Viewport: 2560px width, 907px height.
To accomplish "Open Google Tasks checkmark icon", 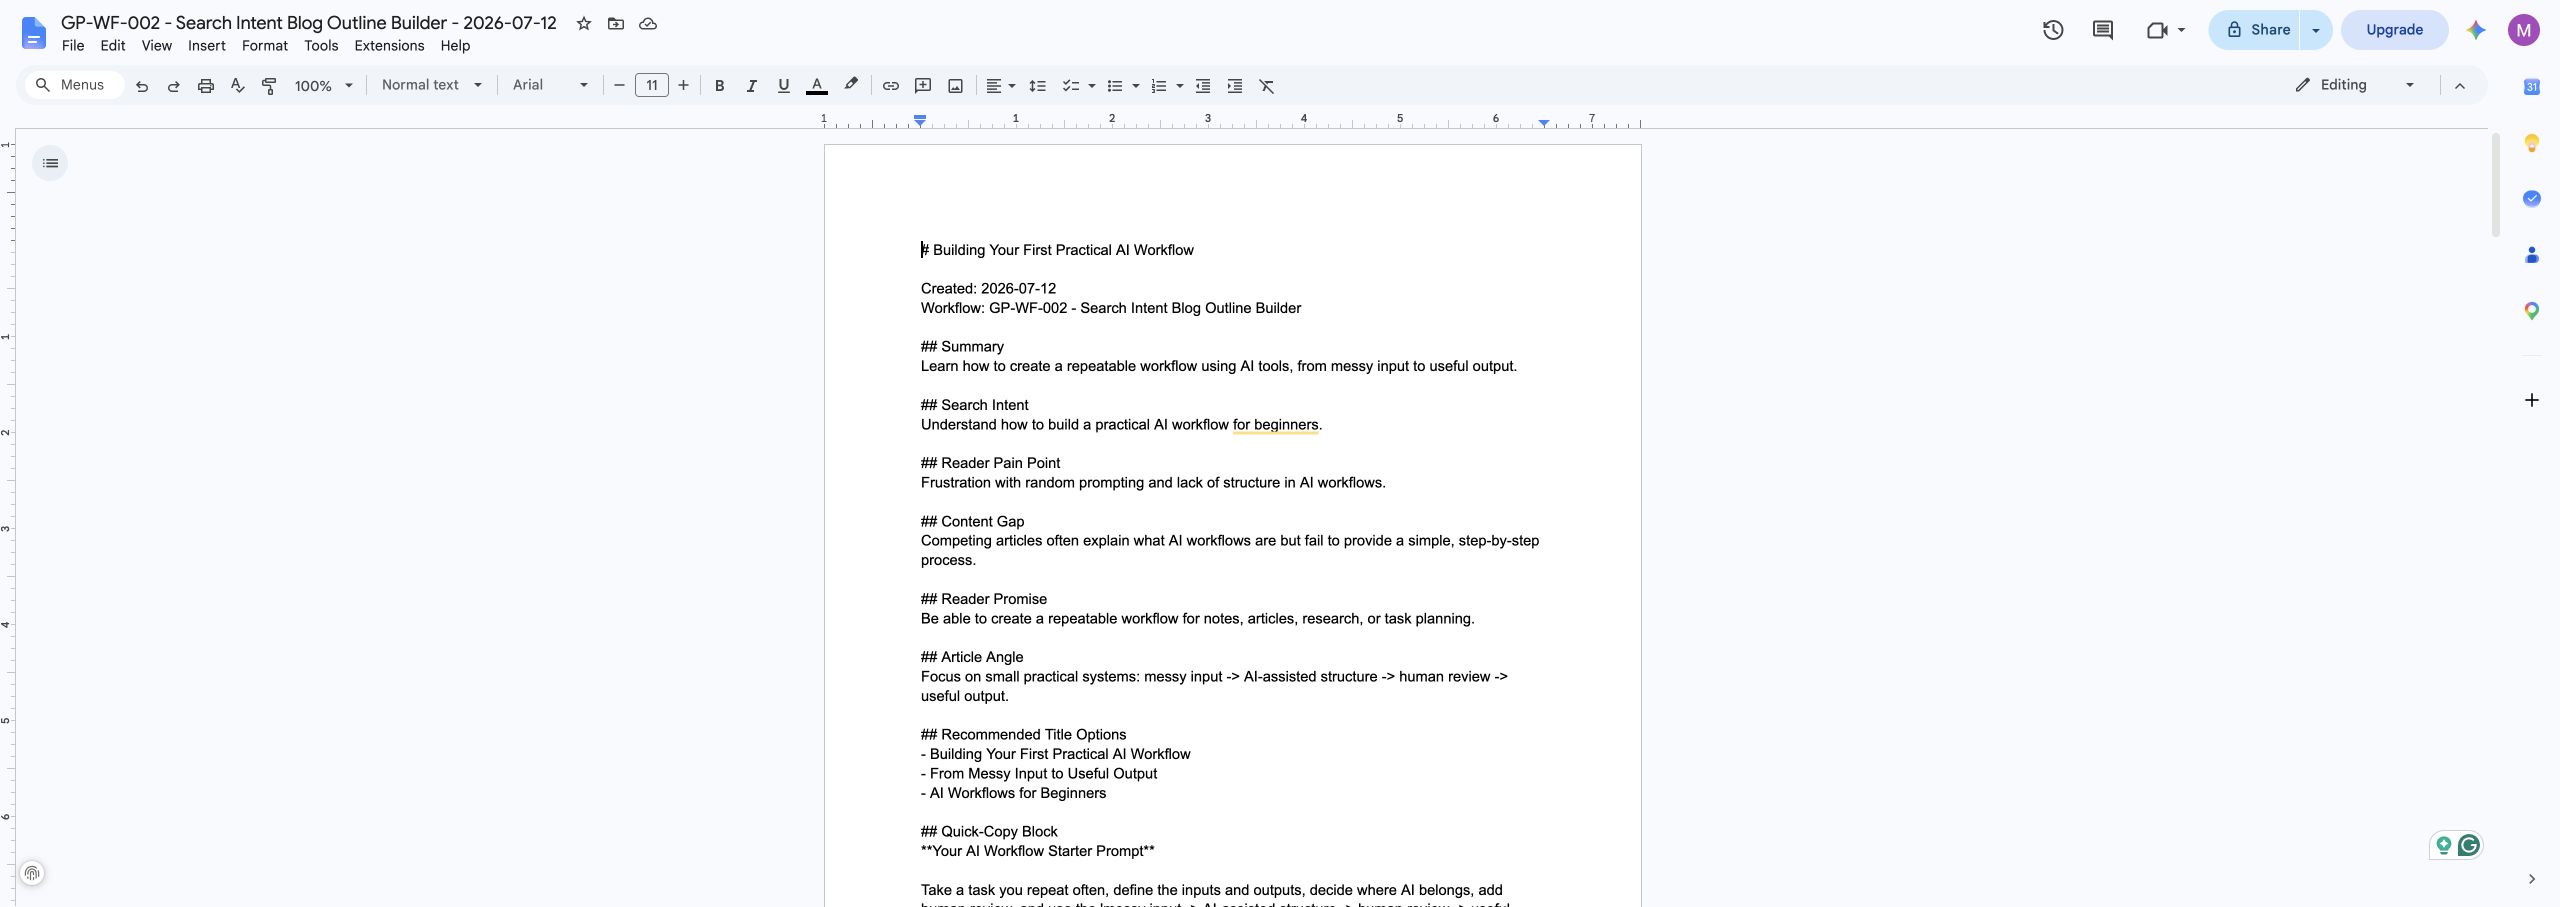I will click(x=2532, y=199).
